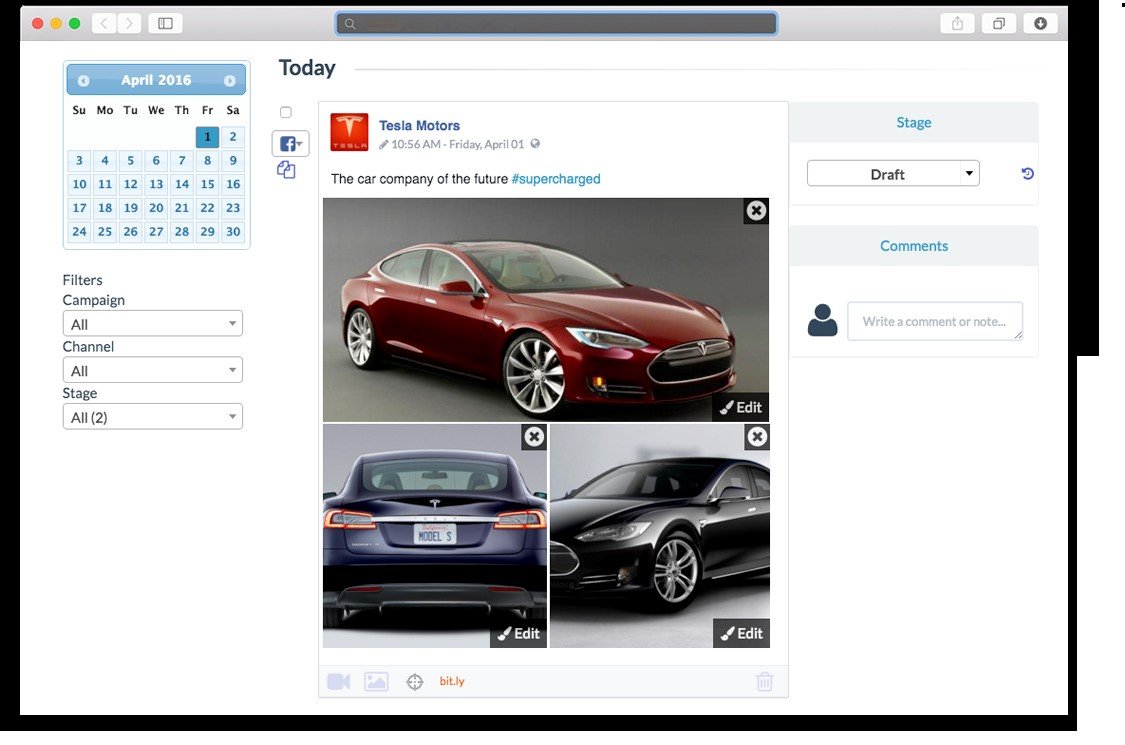Click the bit.ly link shortener
1125x745 pixels.
(452, 681)
